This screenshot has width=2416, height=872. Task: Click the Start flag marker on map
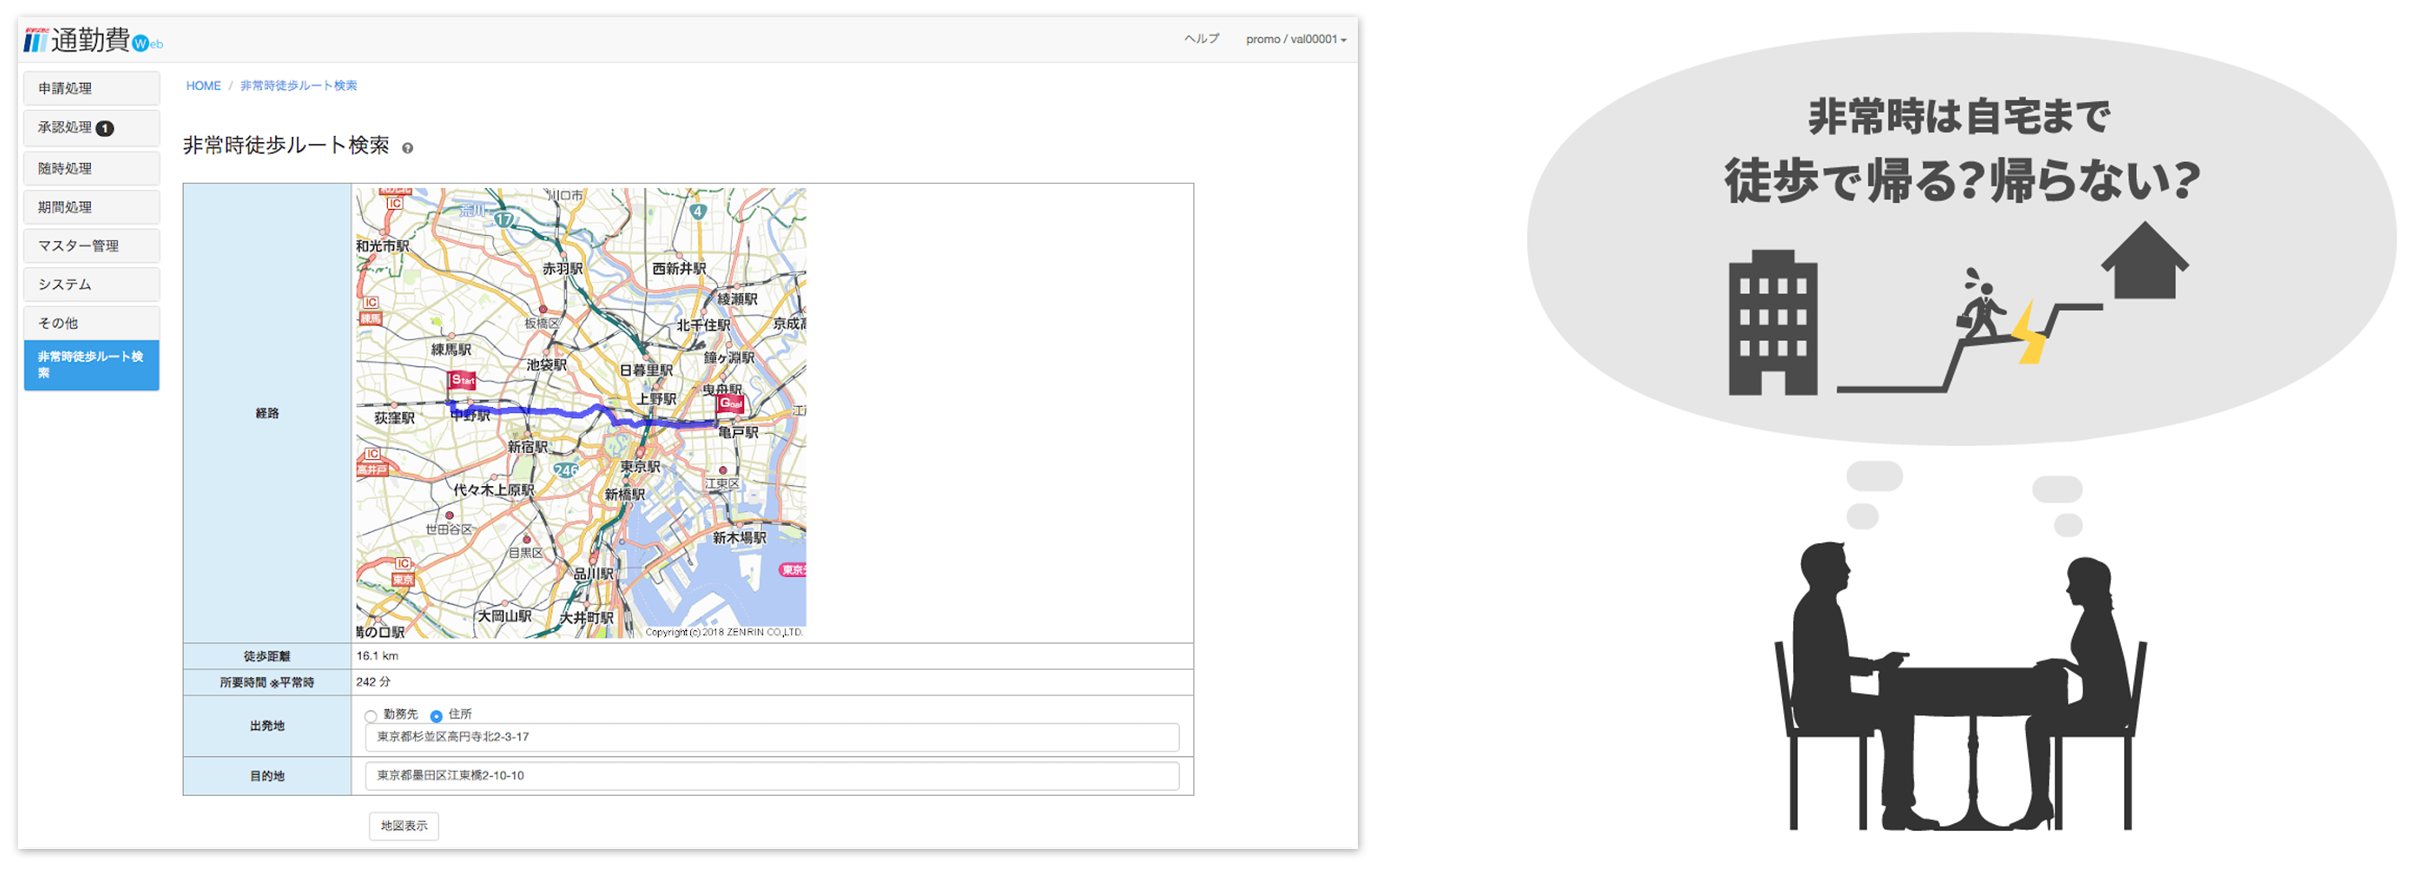pyautogui.click(x=462, y=381)
